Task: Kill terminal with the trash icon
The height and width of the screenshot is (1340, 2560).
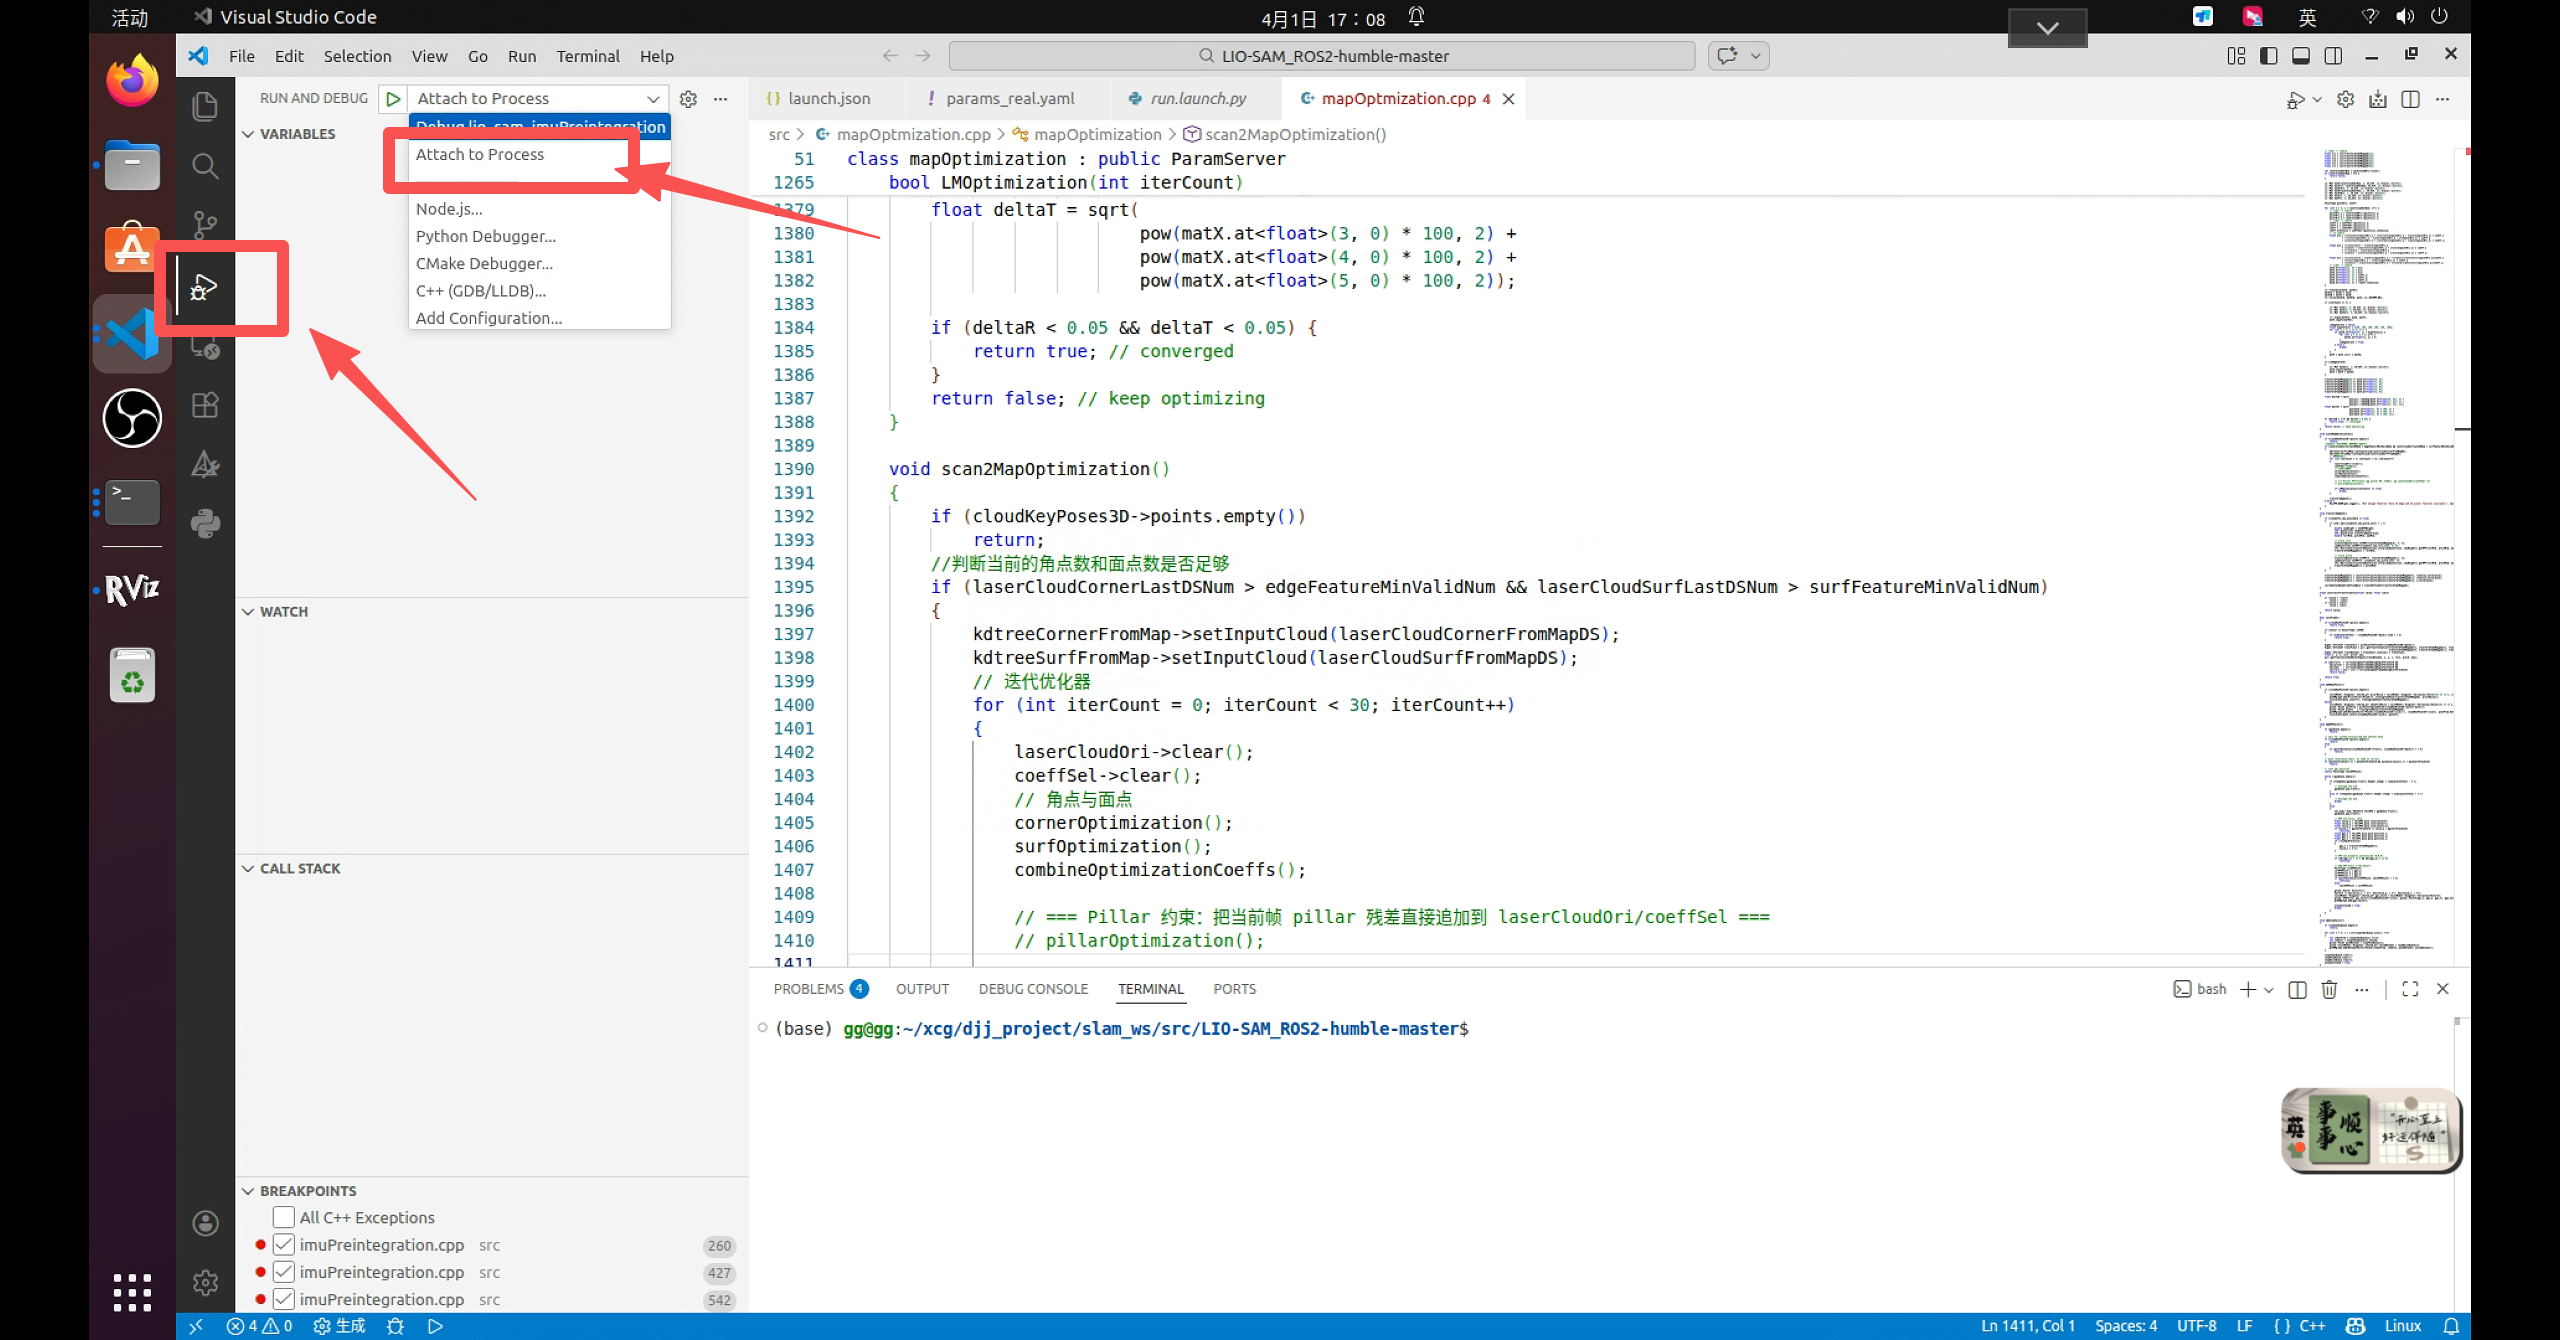Action: pos(2329,989)
